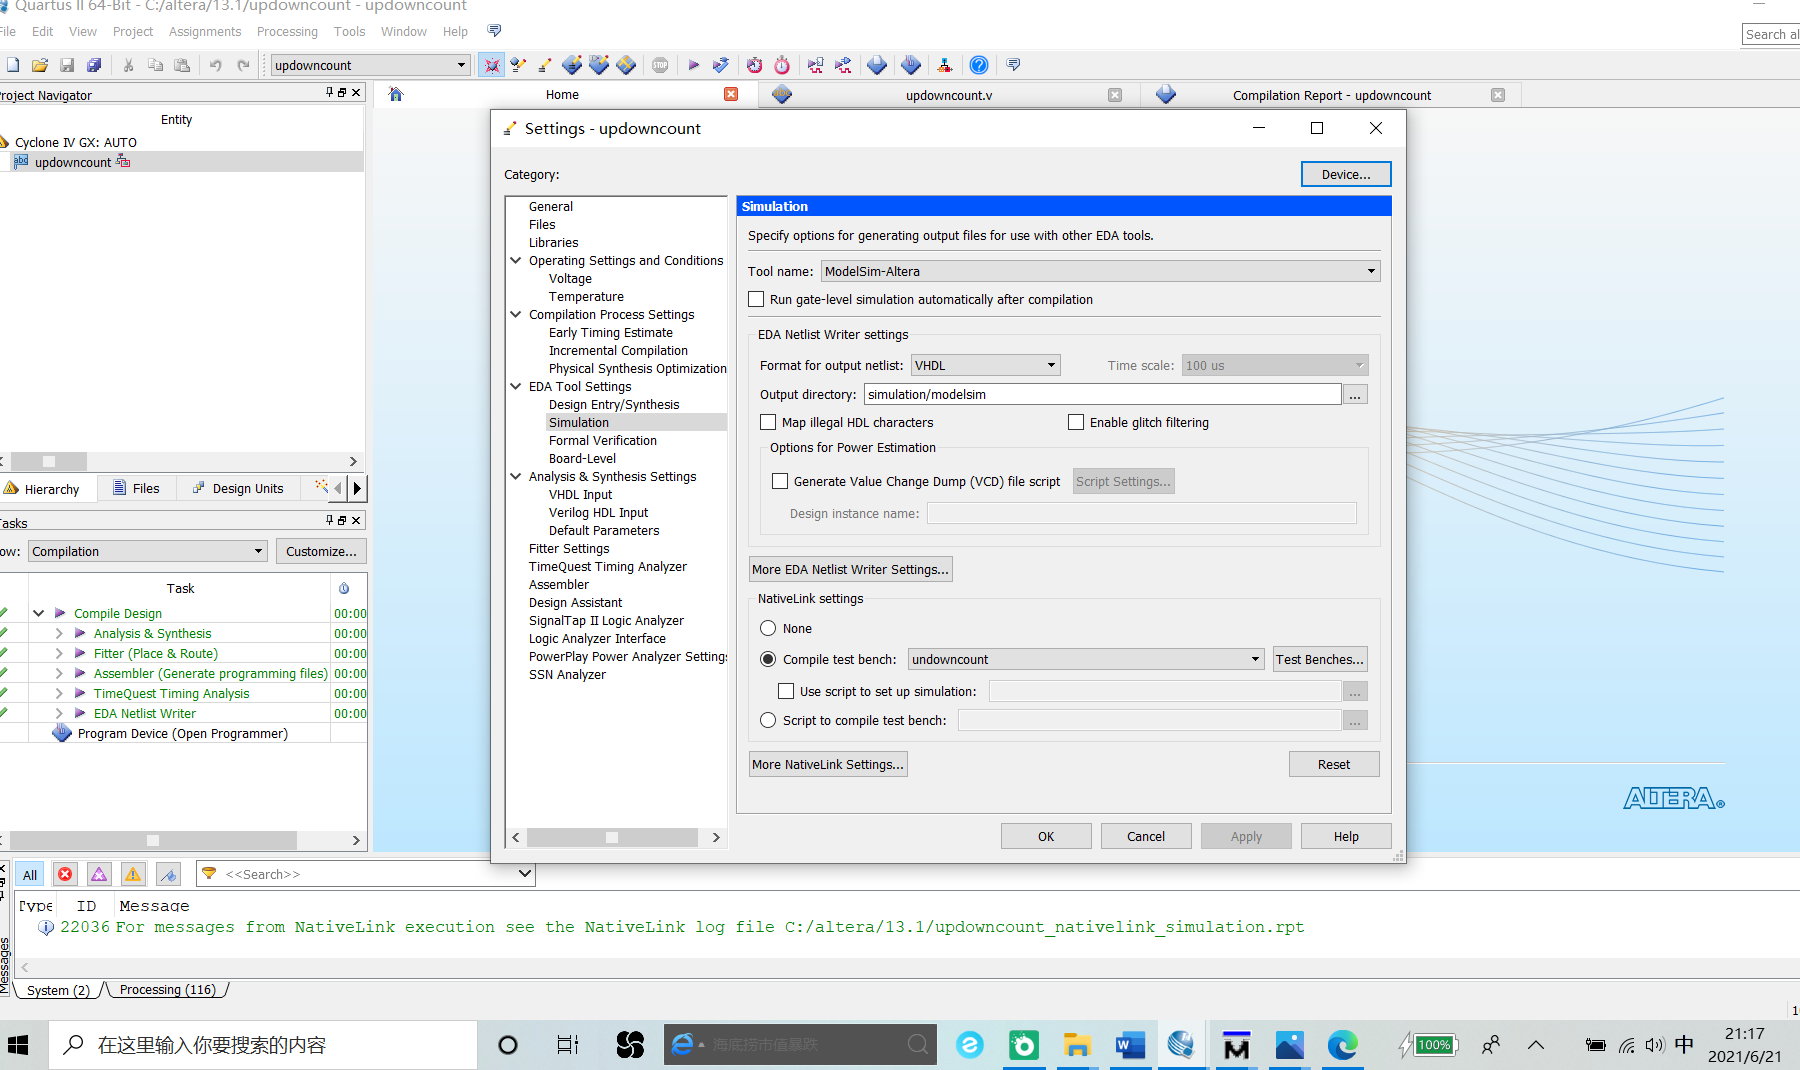
Task: Expand the Fitter (Place & Route) task
Action: pyautogui.click(x=59, y=653)
